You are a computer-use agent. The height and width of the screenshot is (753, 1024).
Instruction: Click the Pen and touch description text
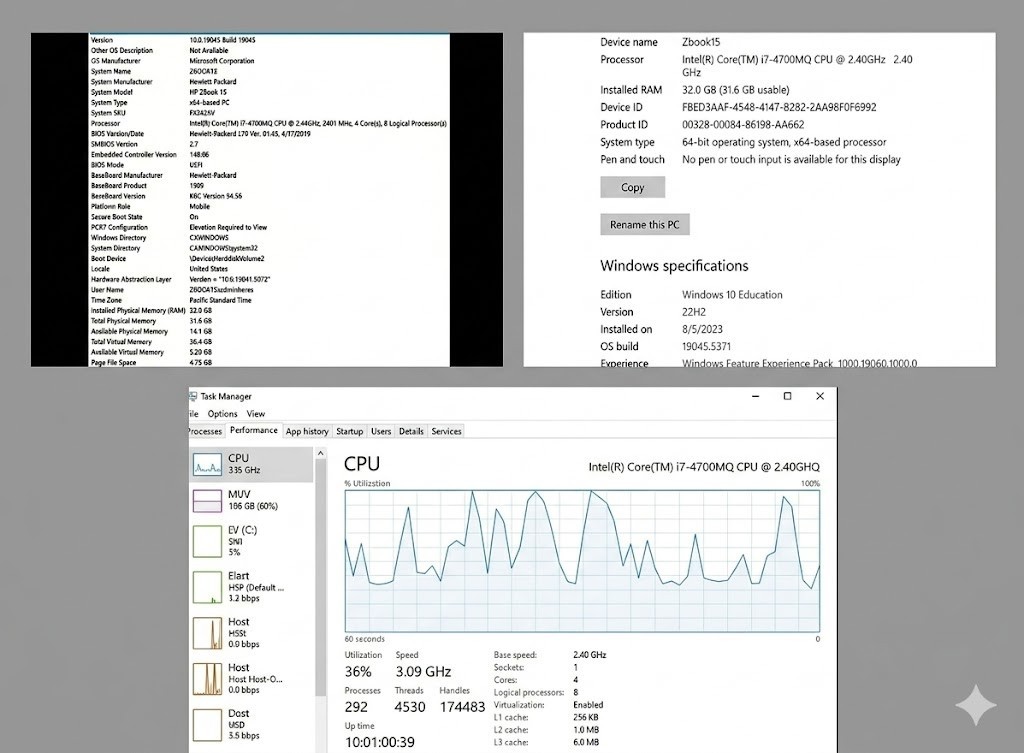(x=791, y=159)
